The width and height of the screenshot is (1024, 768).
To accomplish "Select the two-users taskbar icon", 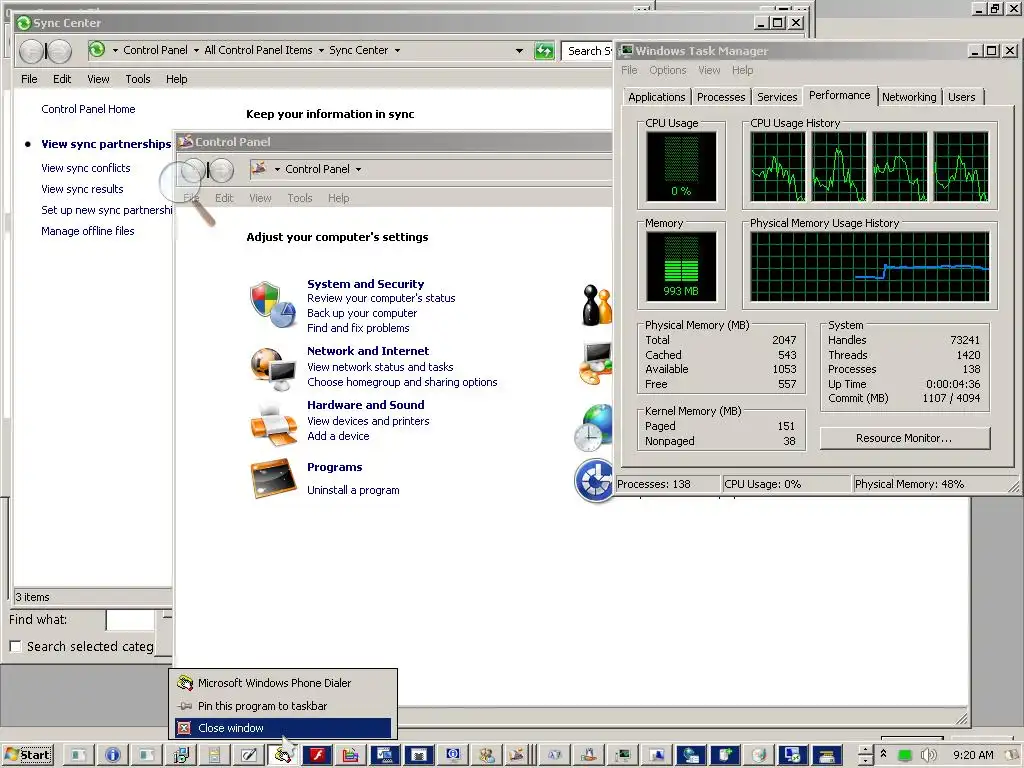I will [x=487, y=755].
